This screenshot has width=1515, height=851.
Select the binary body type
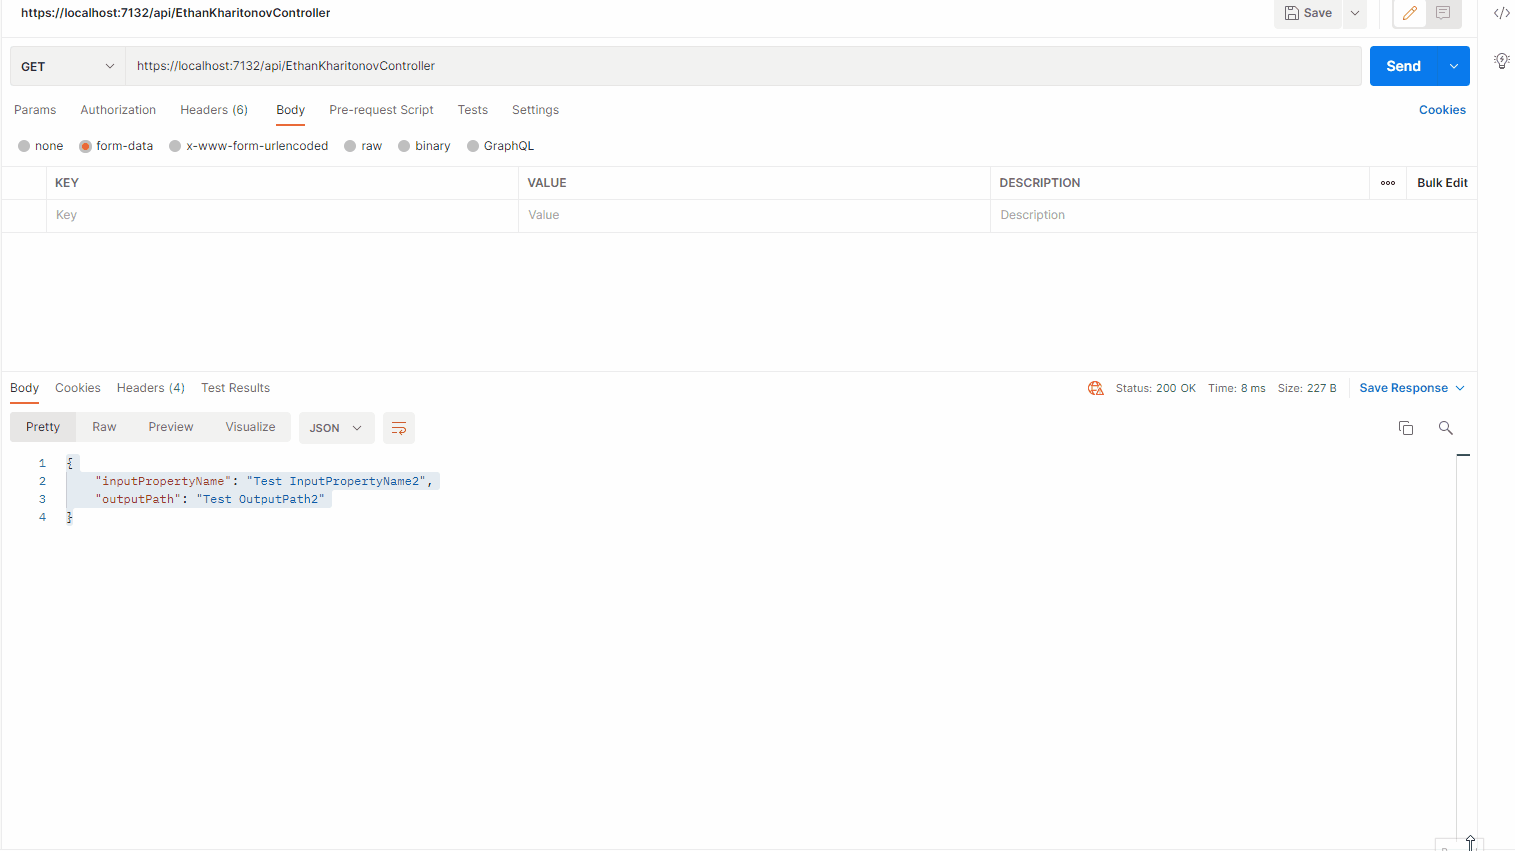[x=404, y=146]
